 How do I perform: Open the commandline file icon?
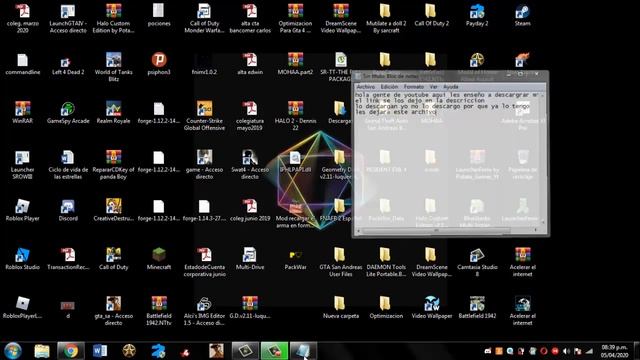pos(22,64)
